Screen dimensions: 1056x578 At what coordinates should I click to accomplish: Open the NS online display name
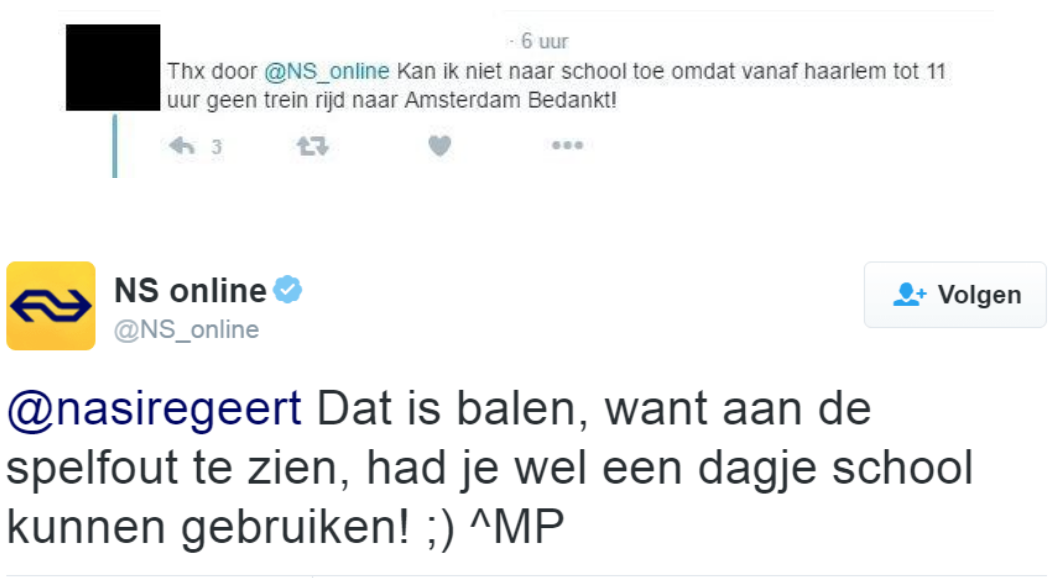[190, 291]
